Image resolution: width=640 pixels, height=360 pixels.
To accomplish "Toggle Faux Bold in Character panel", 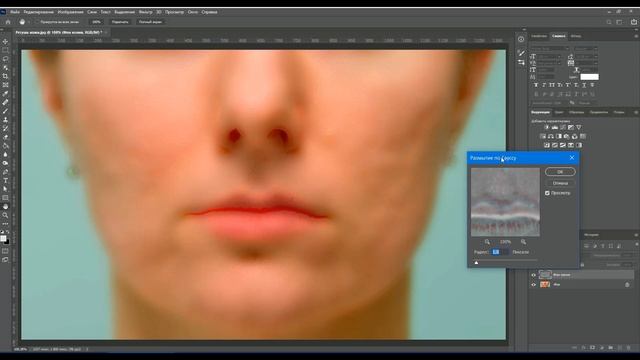I will (x=536, y=85).
